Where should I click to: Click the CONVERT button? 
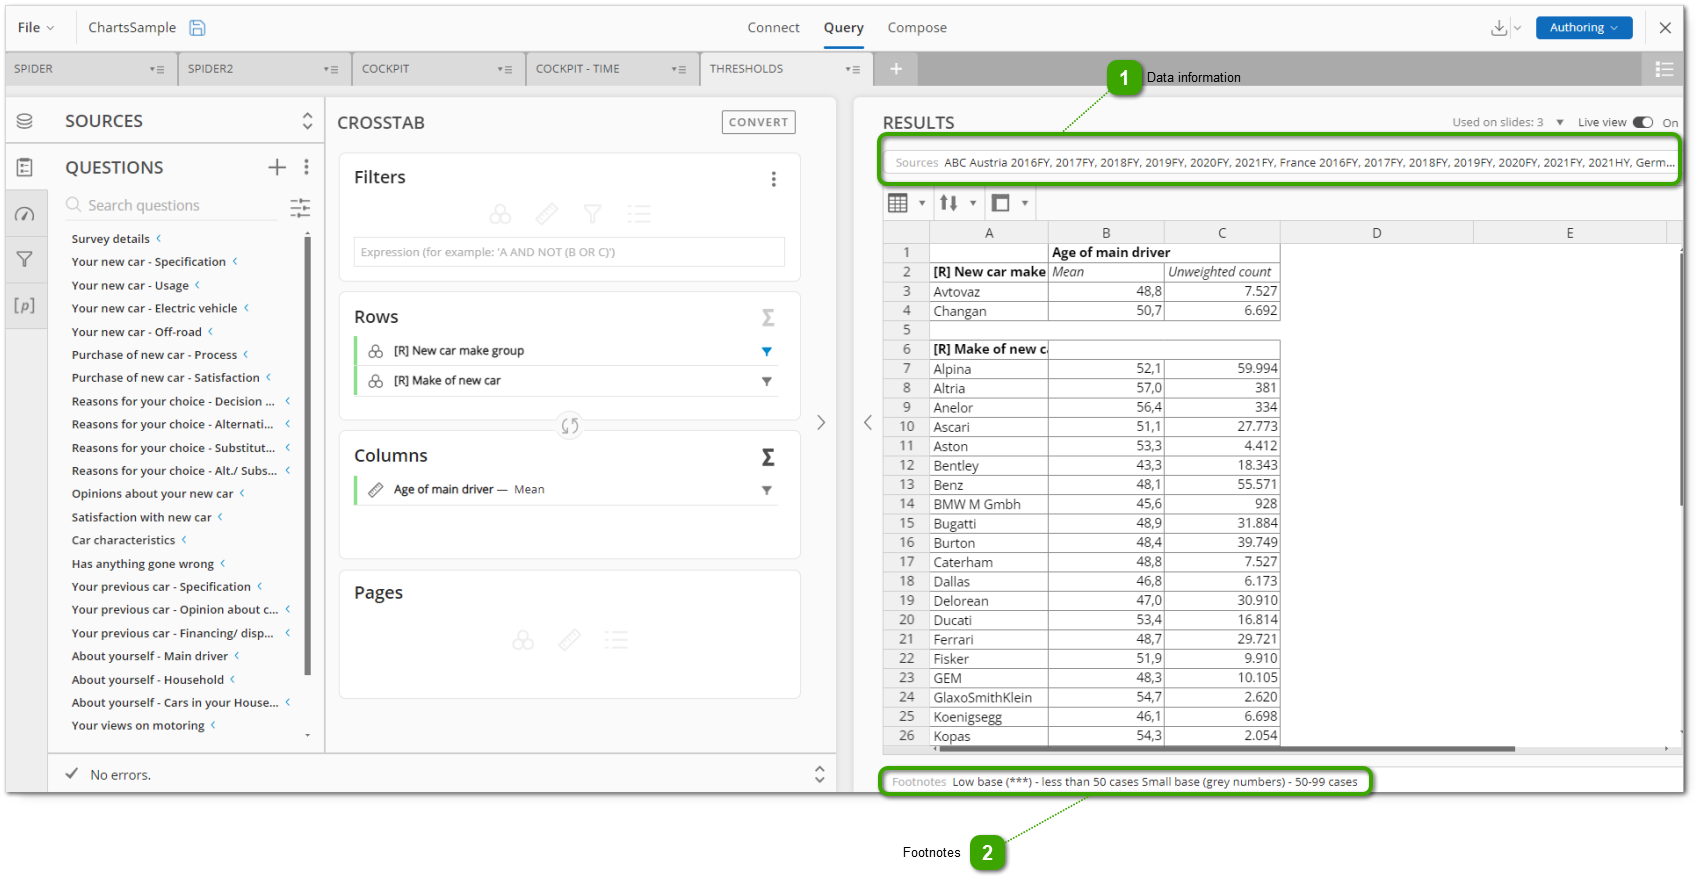click(758, 122)
